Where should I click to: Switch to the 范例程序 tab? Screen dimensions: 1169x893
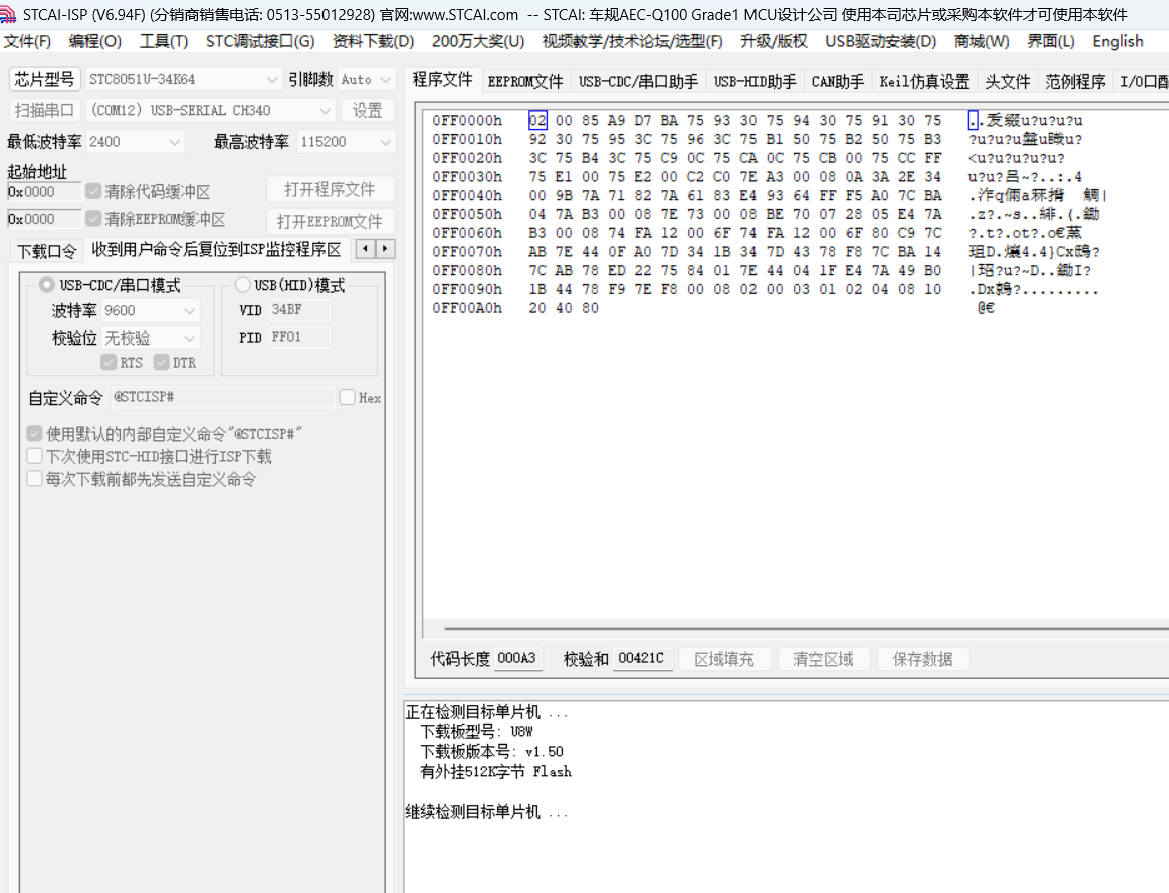[x=1074, y=81]
